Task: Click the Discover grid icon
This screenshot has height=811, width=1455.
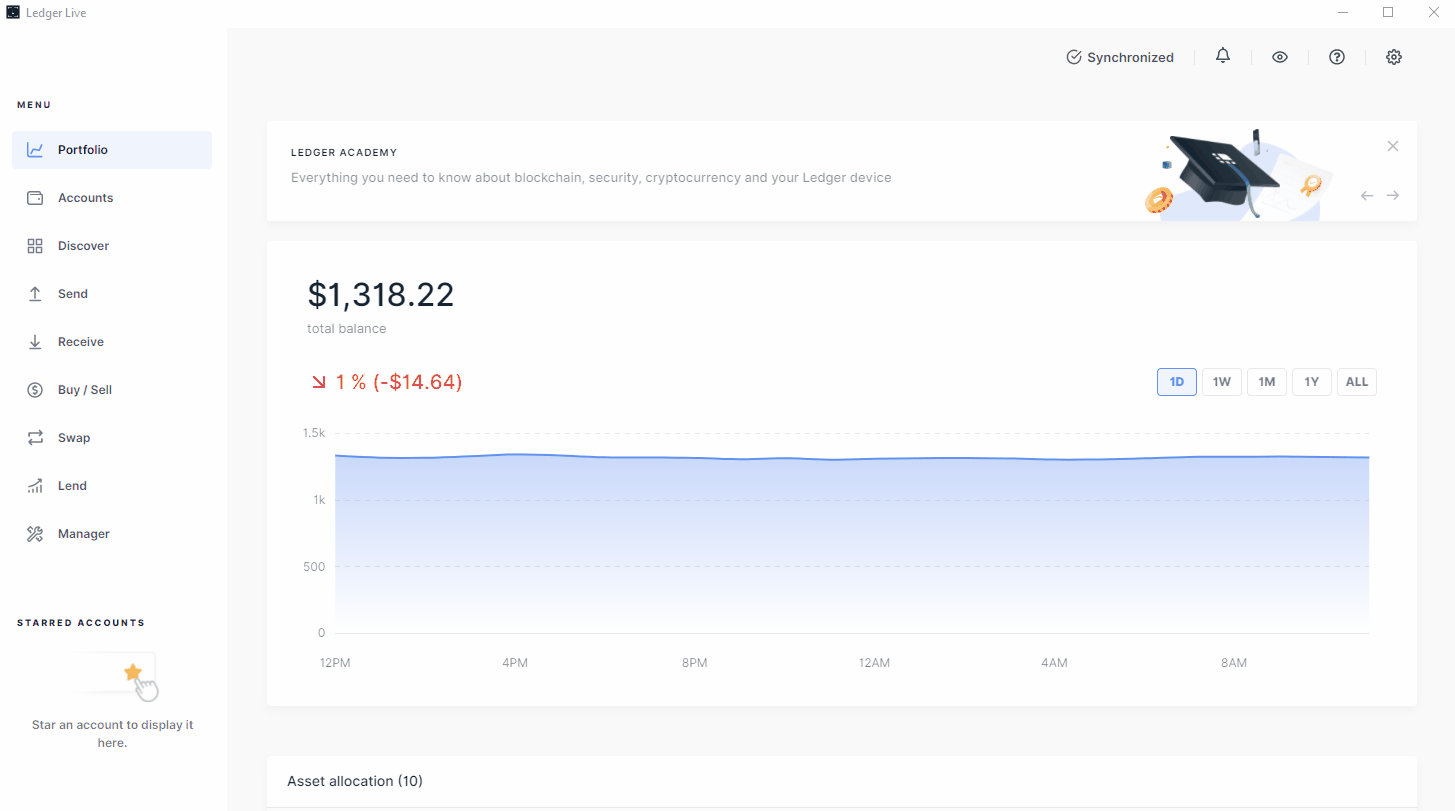Action: click(x=35, y=246)
